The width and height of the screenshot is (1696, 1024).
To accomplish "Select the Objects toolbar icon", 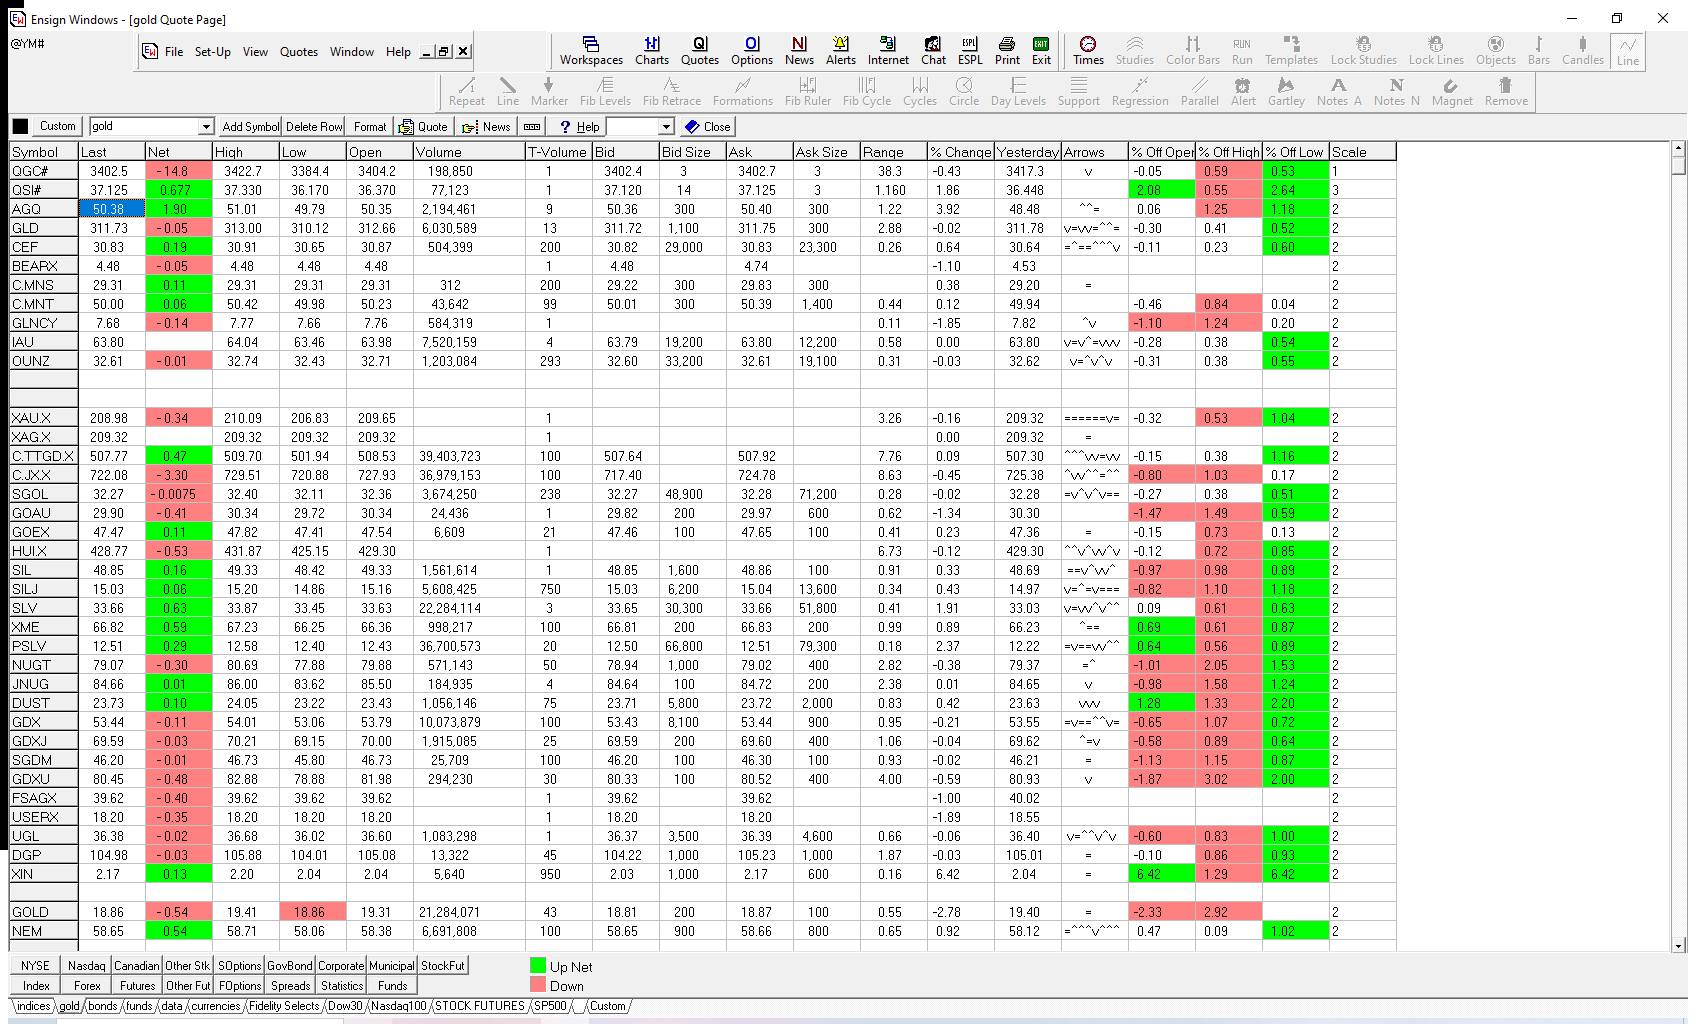I will pyautogui.click(x=1496, y=51).
